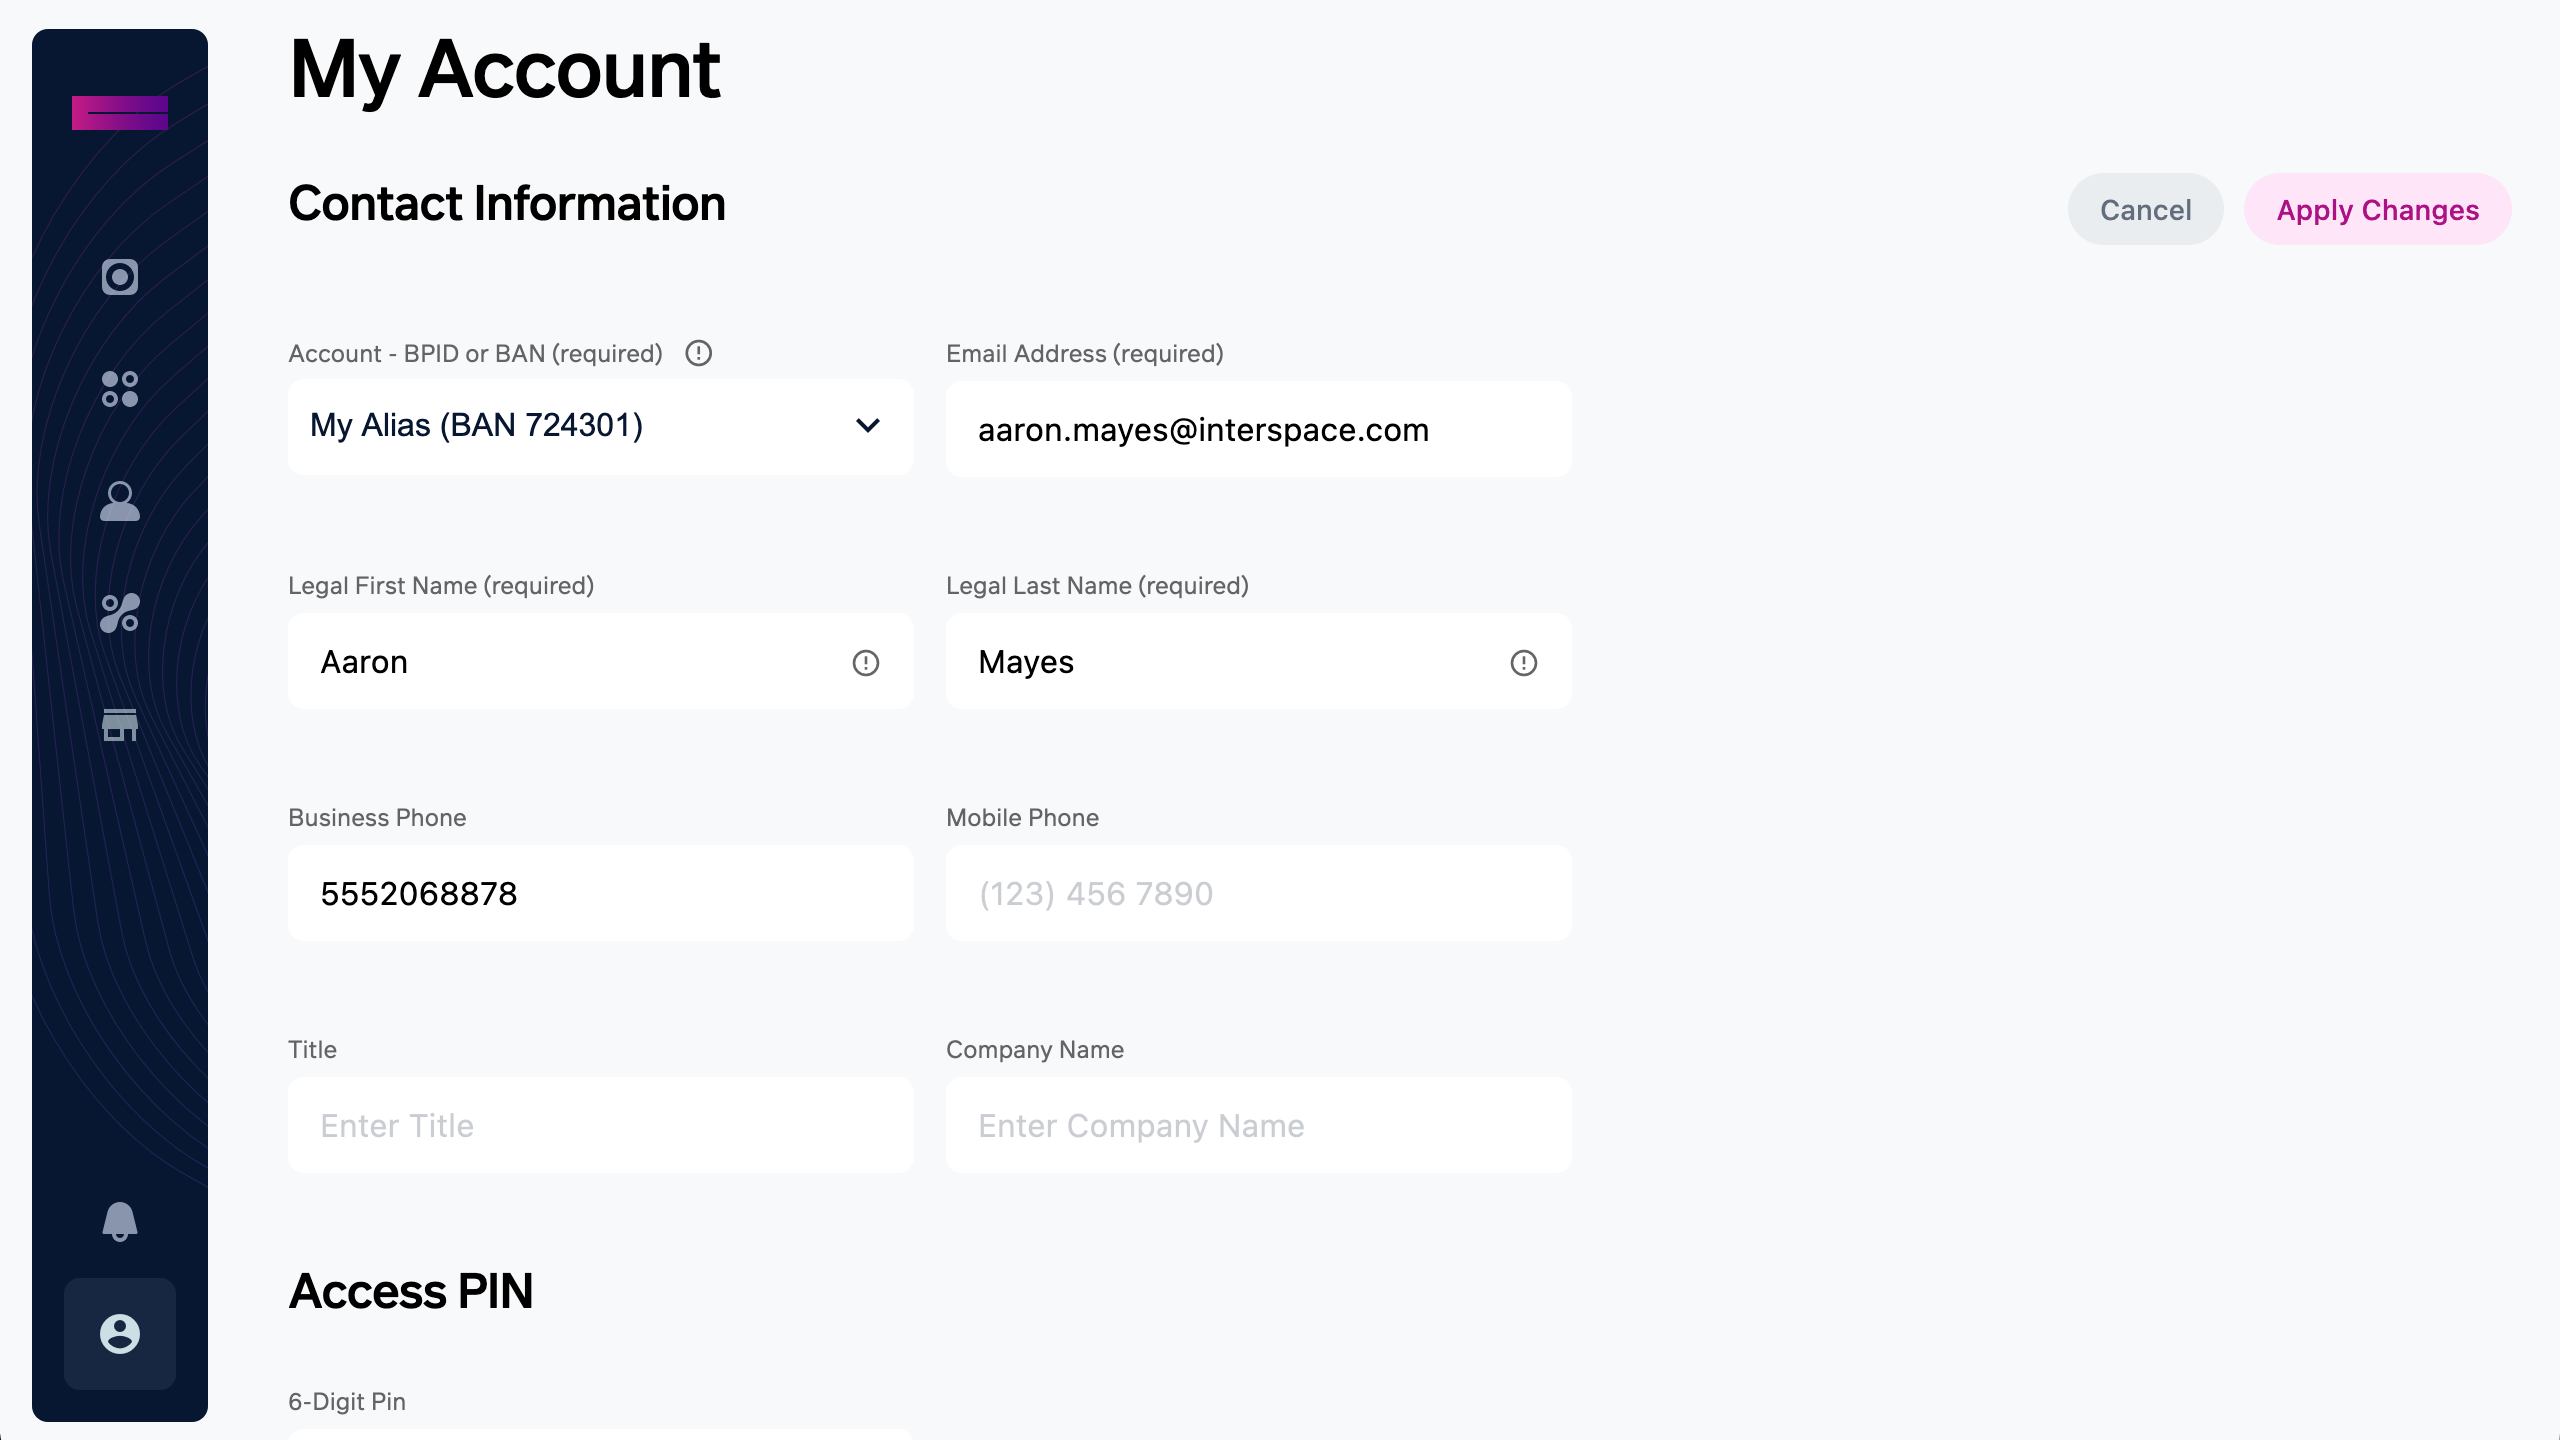Open the user profile sidebar icon
The height and width of the screenshot is (1440, 2560).
pyautogui.click(x=119, y=501)
